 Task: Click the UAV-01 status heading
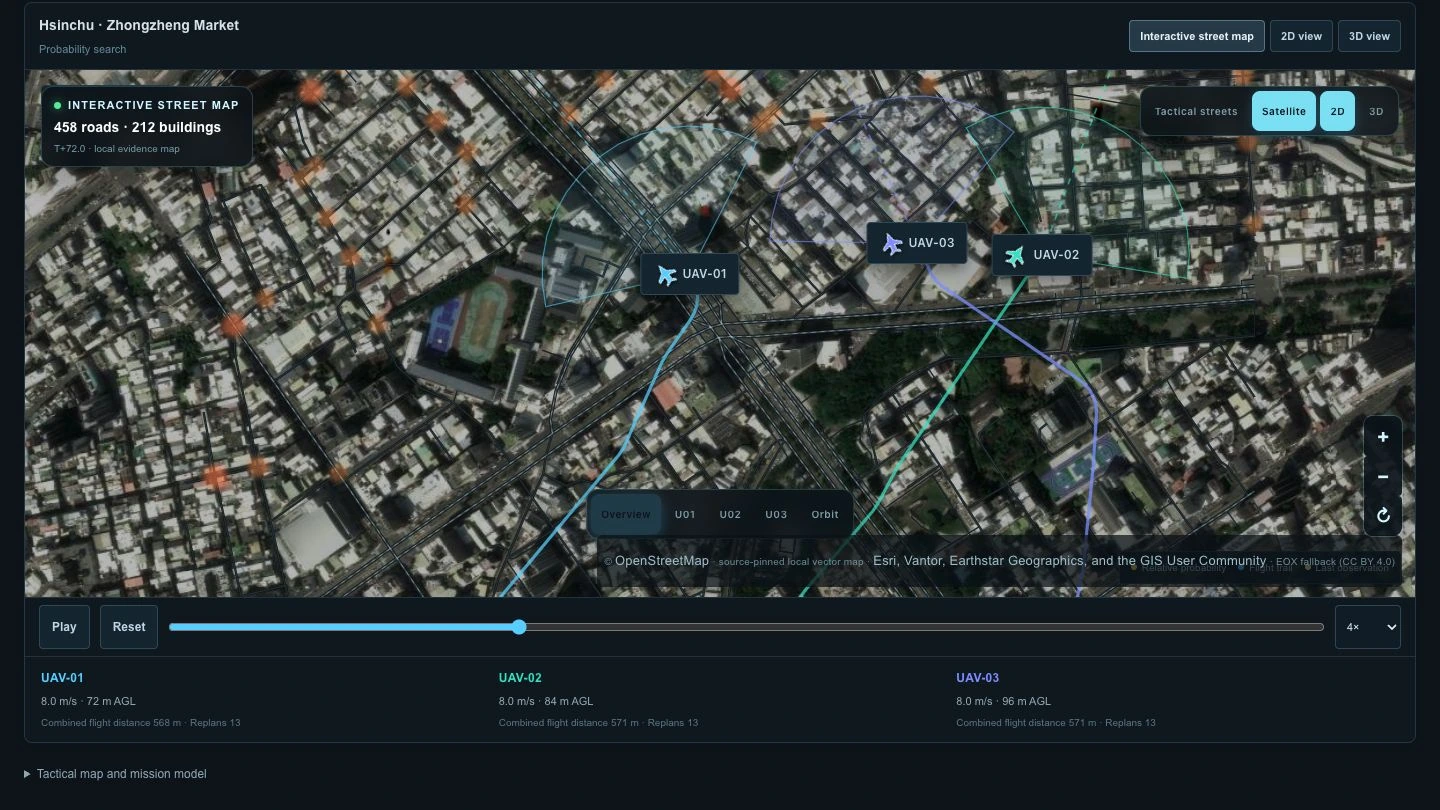(x=62, y=678)
